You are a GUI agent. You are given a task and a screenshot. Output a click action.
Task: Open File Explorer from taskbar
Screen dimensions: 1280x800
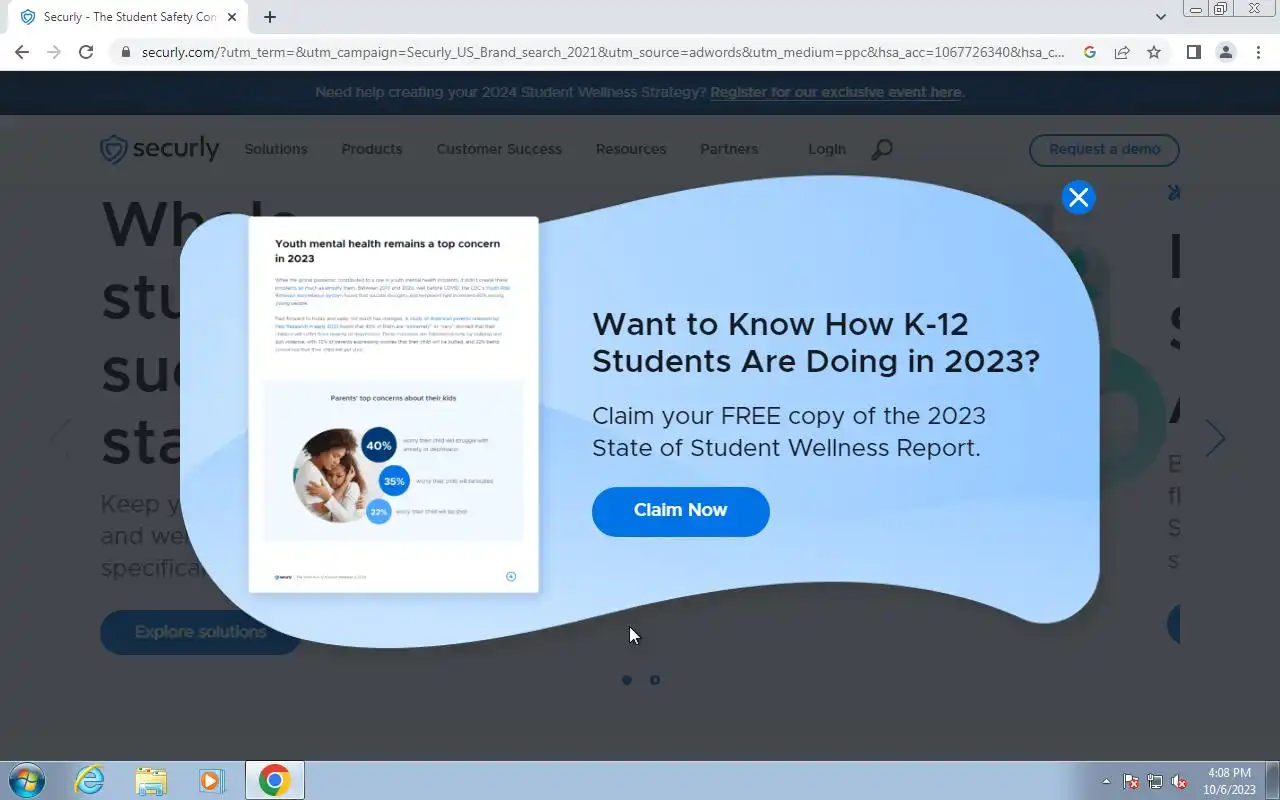(151, 780)
